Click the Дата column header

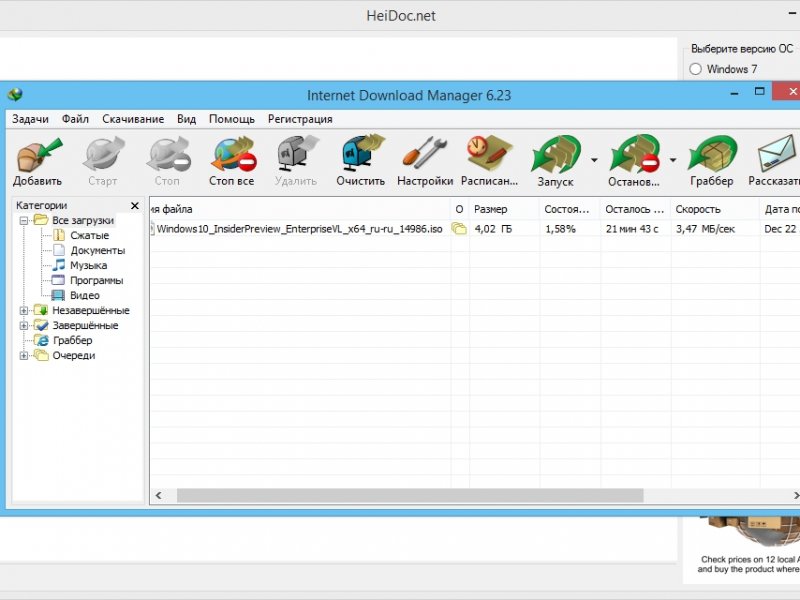pos(780,209)
